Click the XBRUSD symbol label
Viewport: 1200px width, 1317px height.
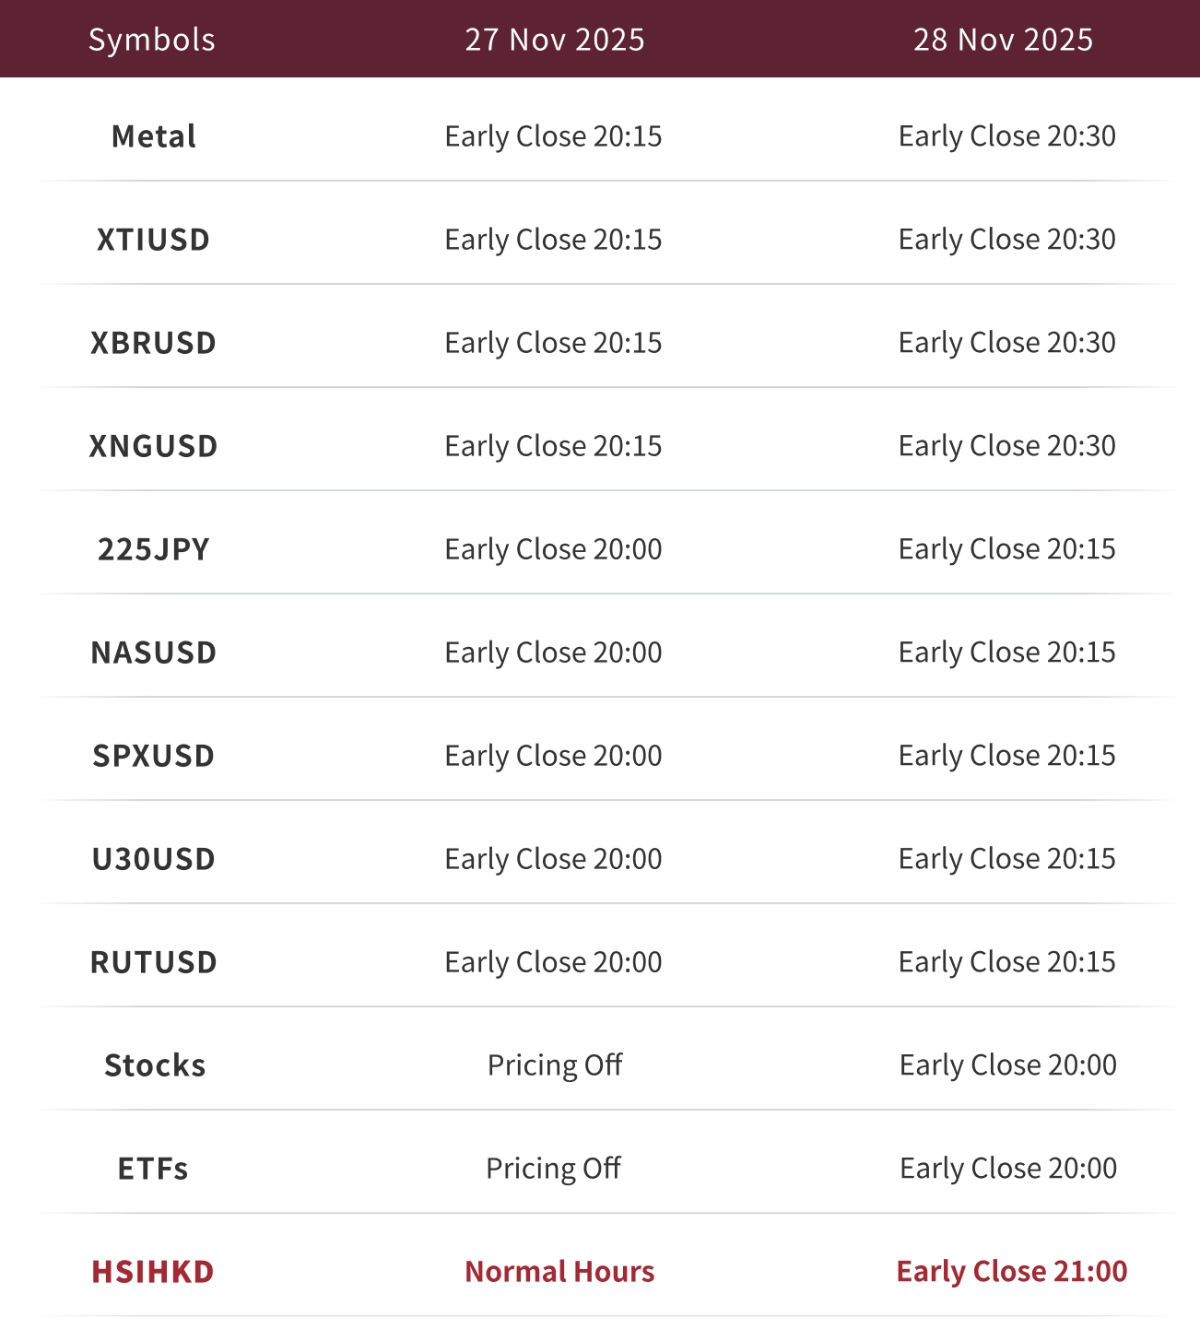click(x=153, y=343)
